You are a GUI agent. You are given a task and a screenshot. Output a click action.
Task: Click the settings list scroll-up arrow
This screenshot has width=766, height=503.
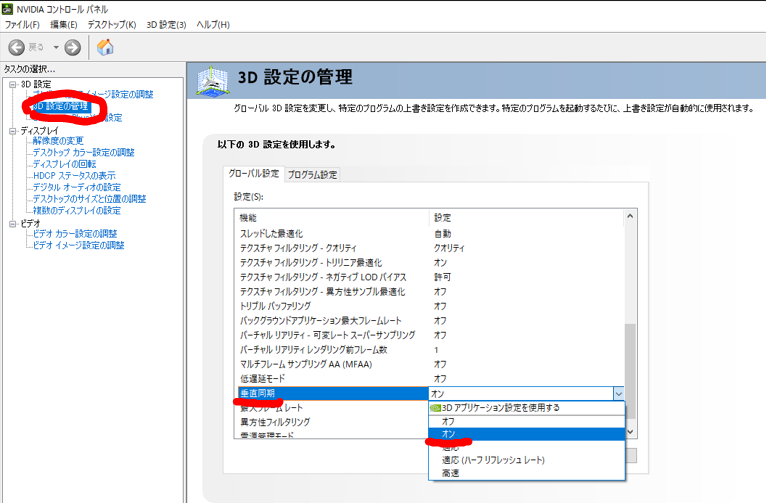coord(630,216)
